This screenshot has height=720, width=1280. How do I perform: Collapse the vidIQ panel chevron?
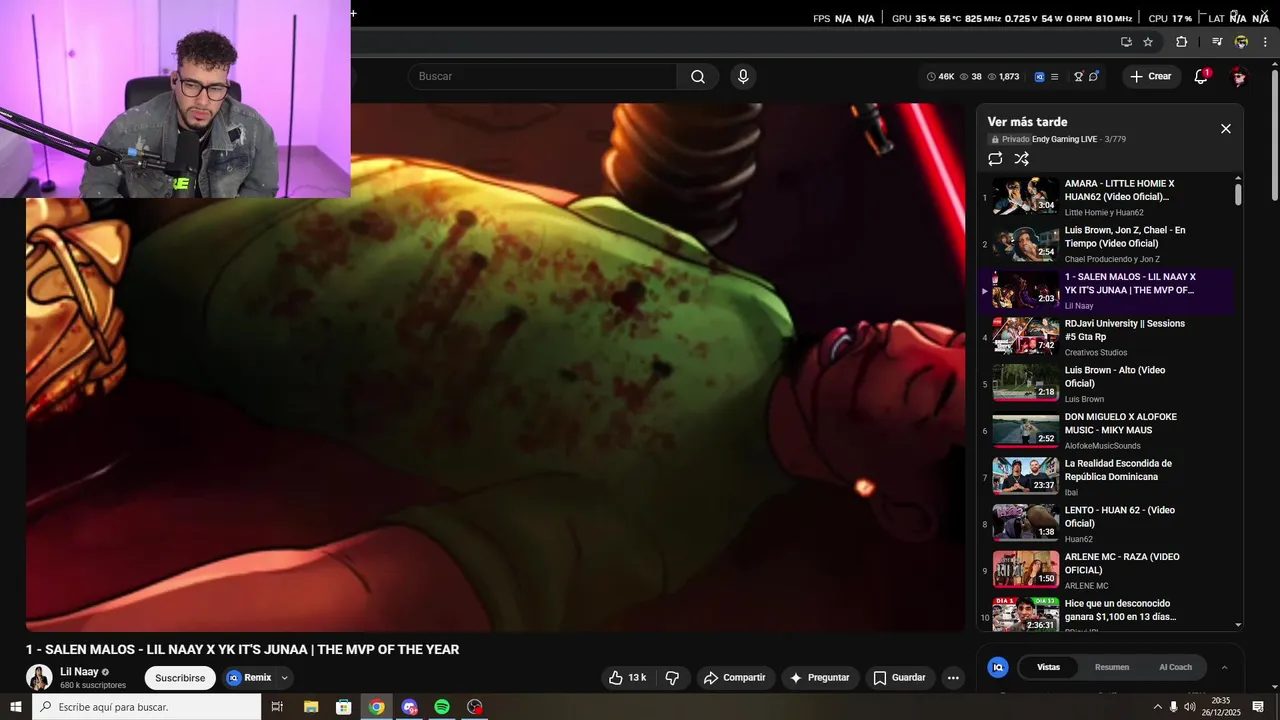(x=1224, y=667)
